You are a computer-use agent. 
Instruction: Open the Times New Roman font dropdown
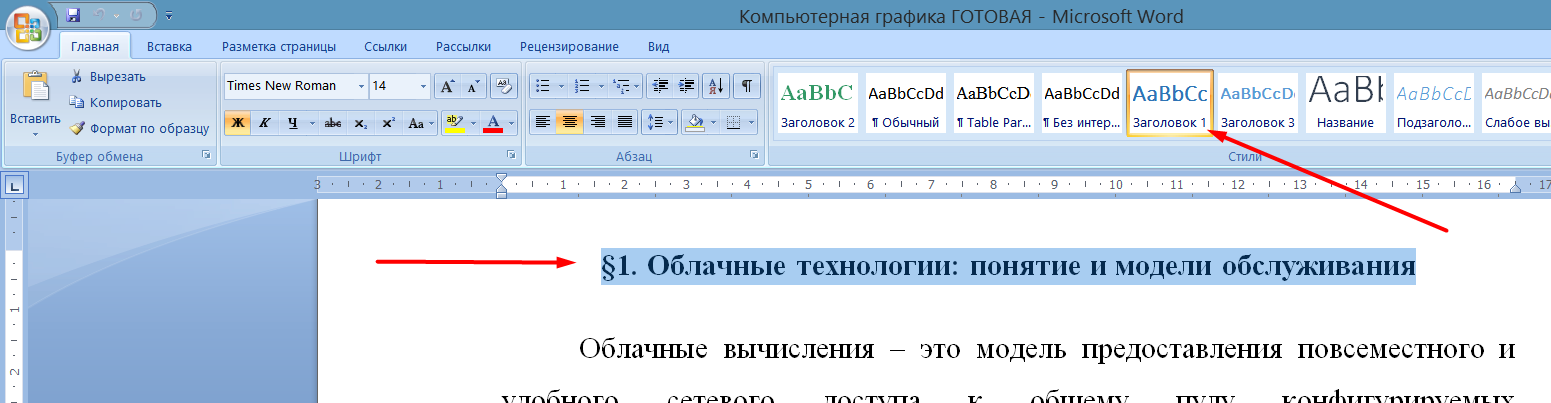[x=360, y=86]
